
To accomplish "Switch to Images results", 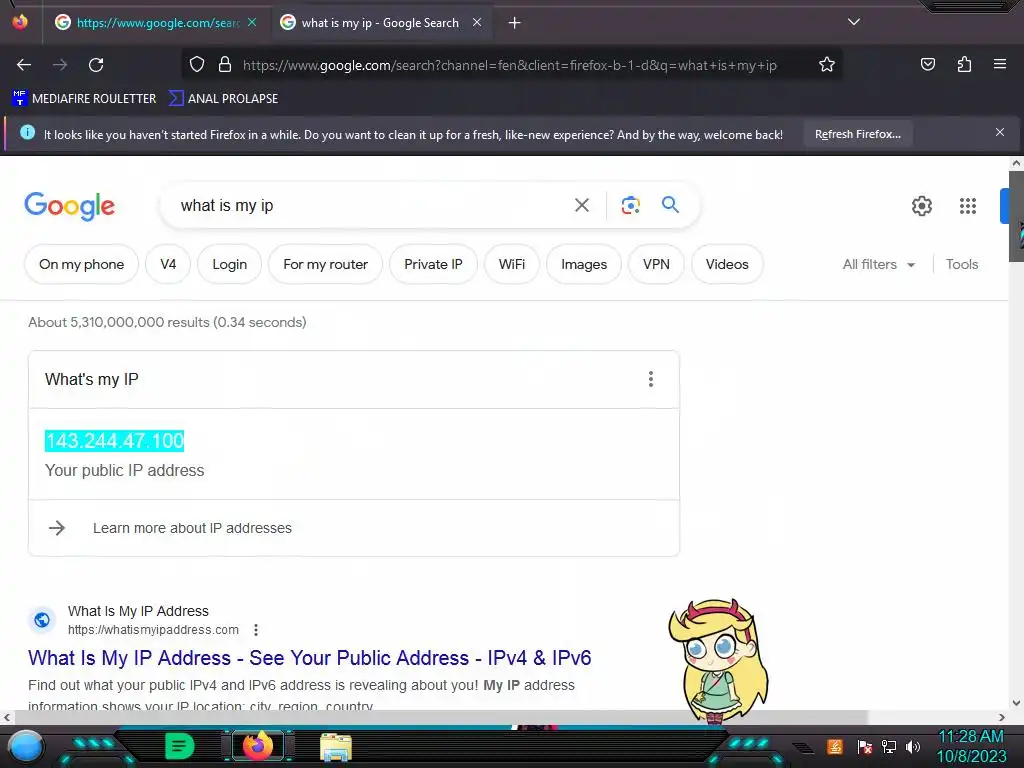I will 584,264.
